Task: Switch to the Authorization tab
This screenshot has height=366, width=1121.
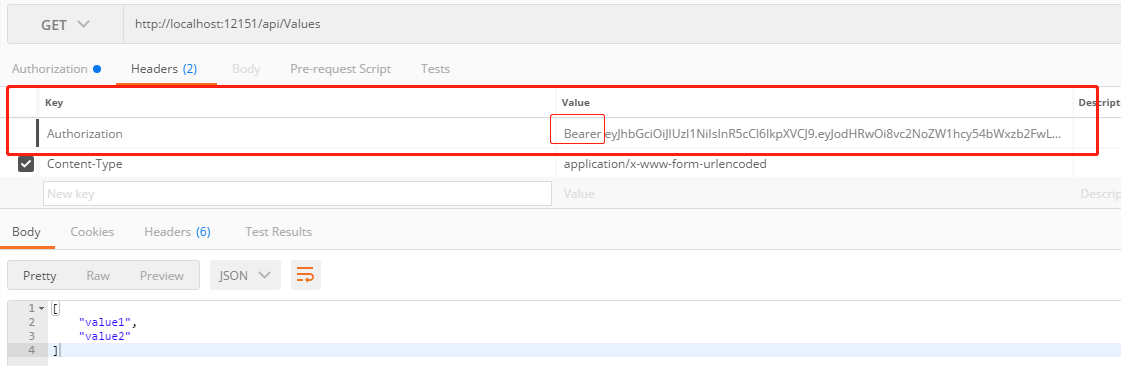Action: 56,69
